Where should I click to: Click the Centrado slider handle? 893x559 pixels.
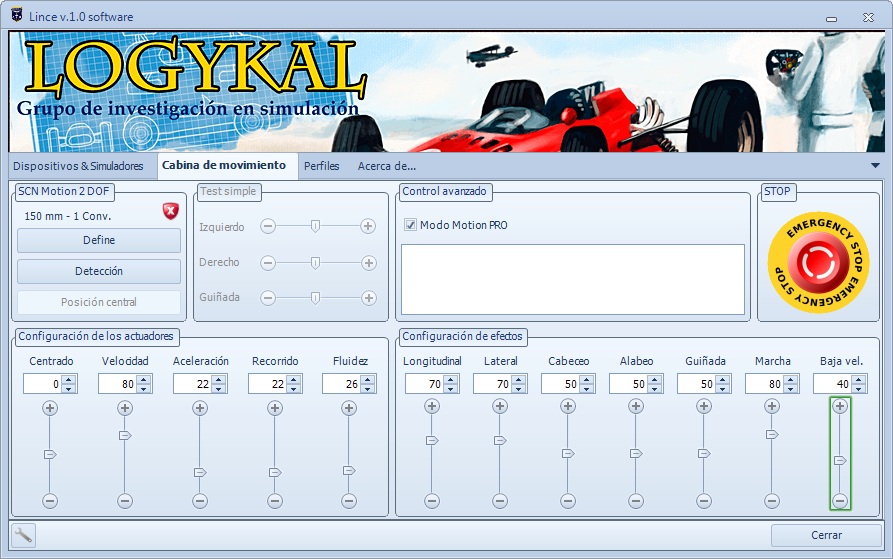tap(50, 454)
